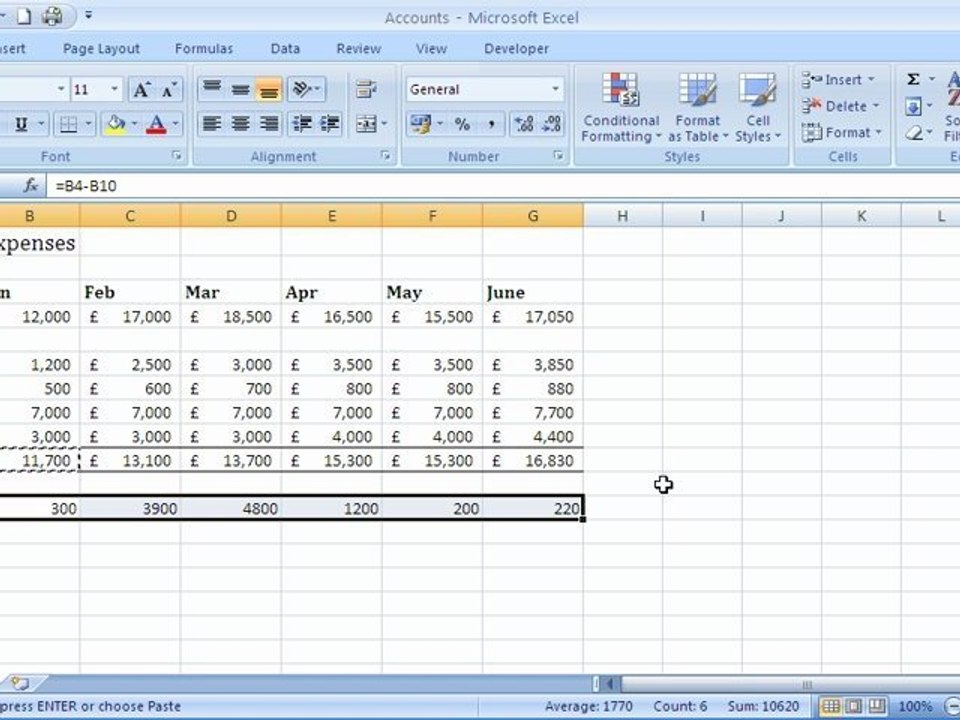Screen dimensions: 960x720
Task: Click the Accounting Number Format icon
Action: [421, 124]
